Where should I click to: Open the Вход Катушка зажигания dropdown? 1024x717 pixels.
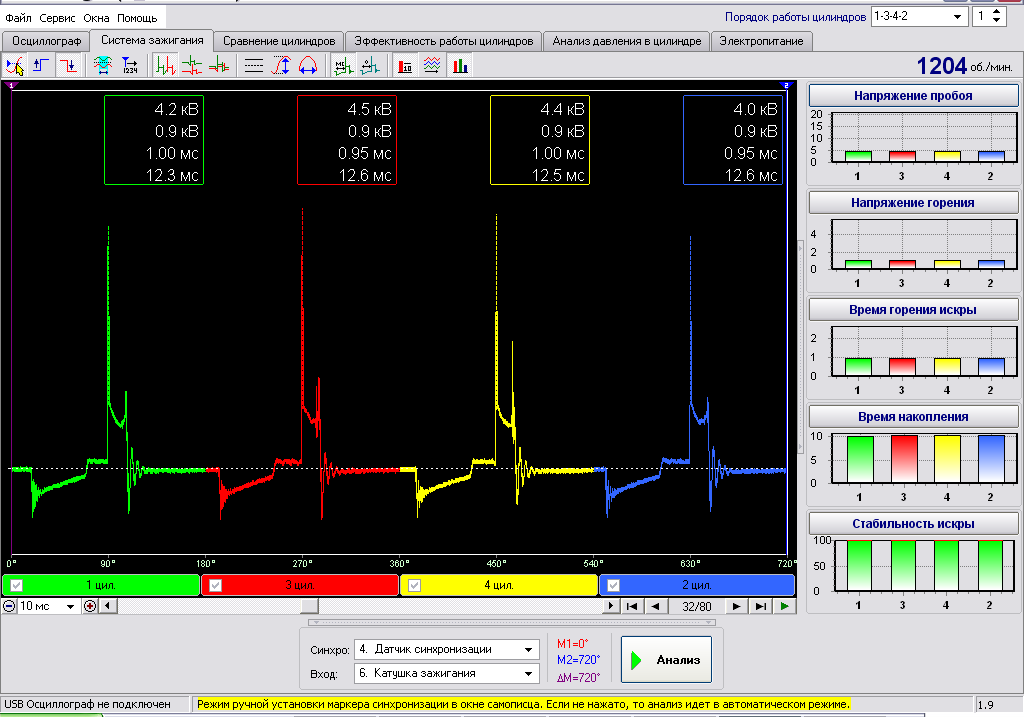[447, 673]
